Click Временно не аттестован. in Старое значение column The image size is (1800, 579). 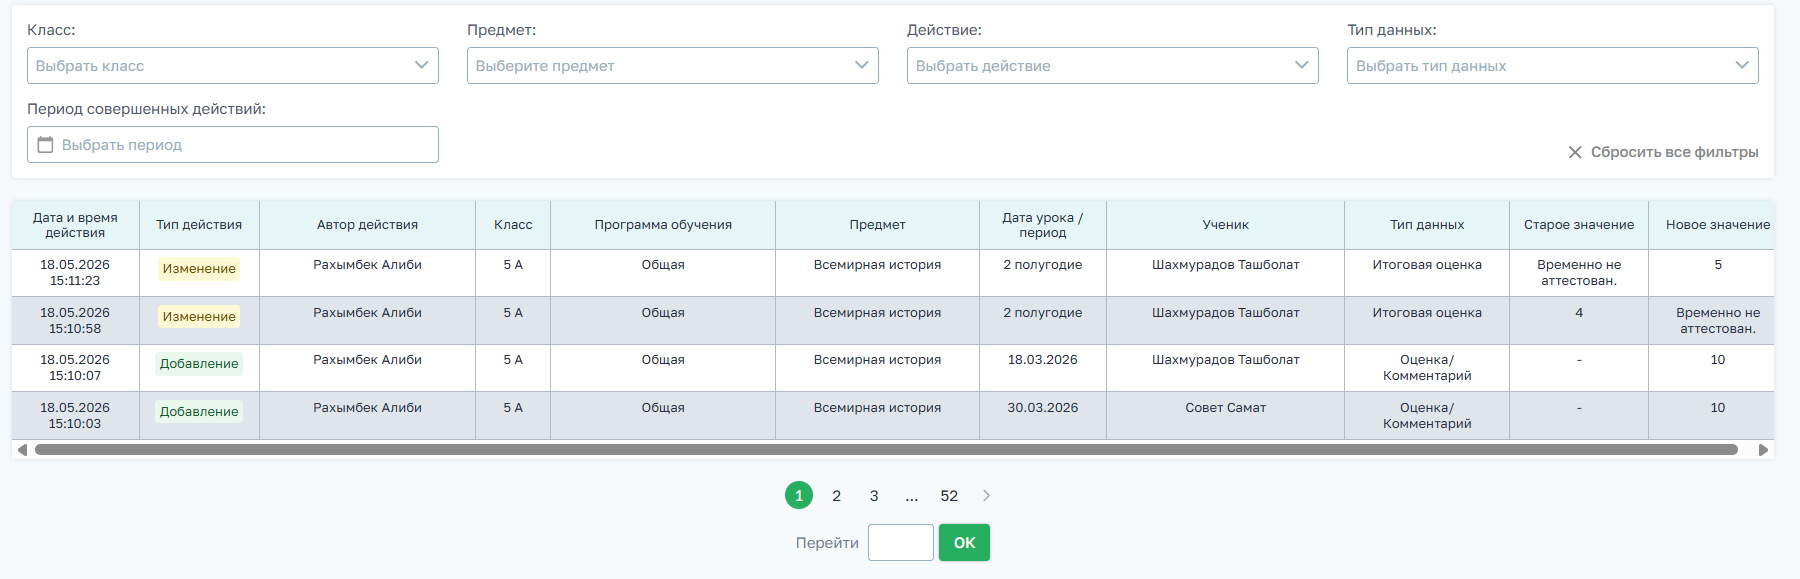1579,273
